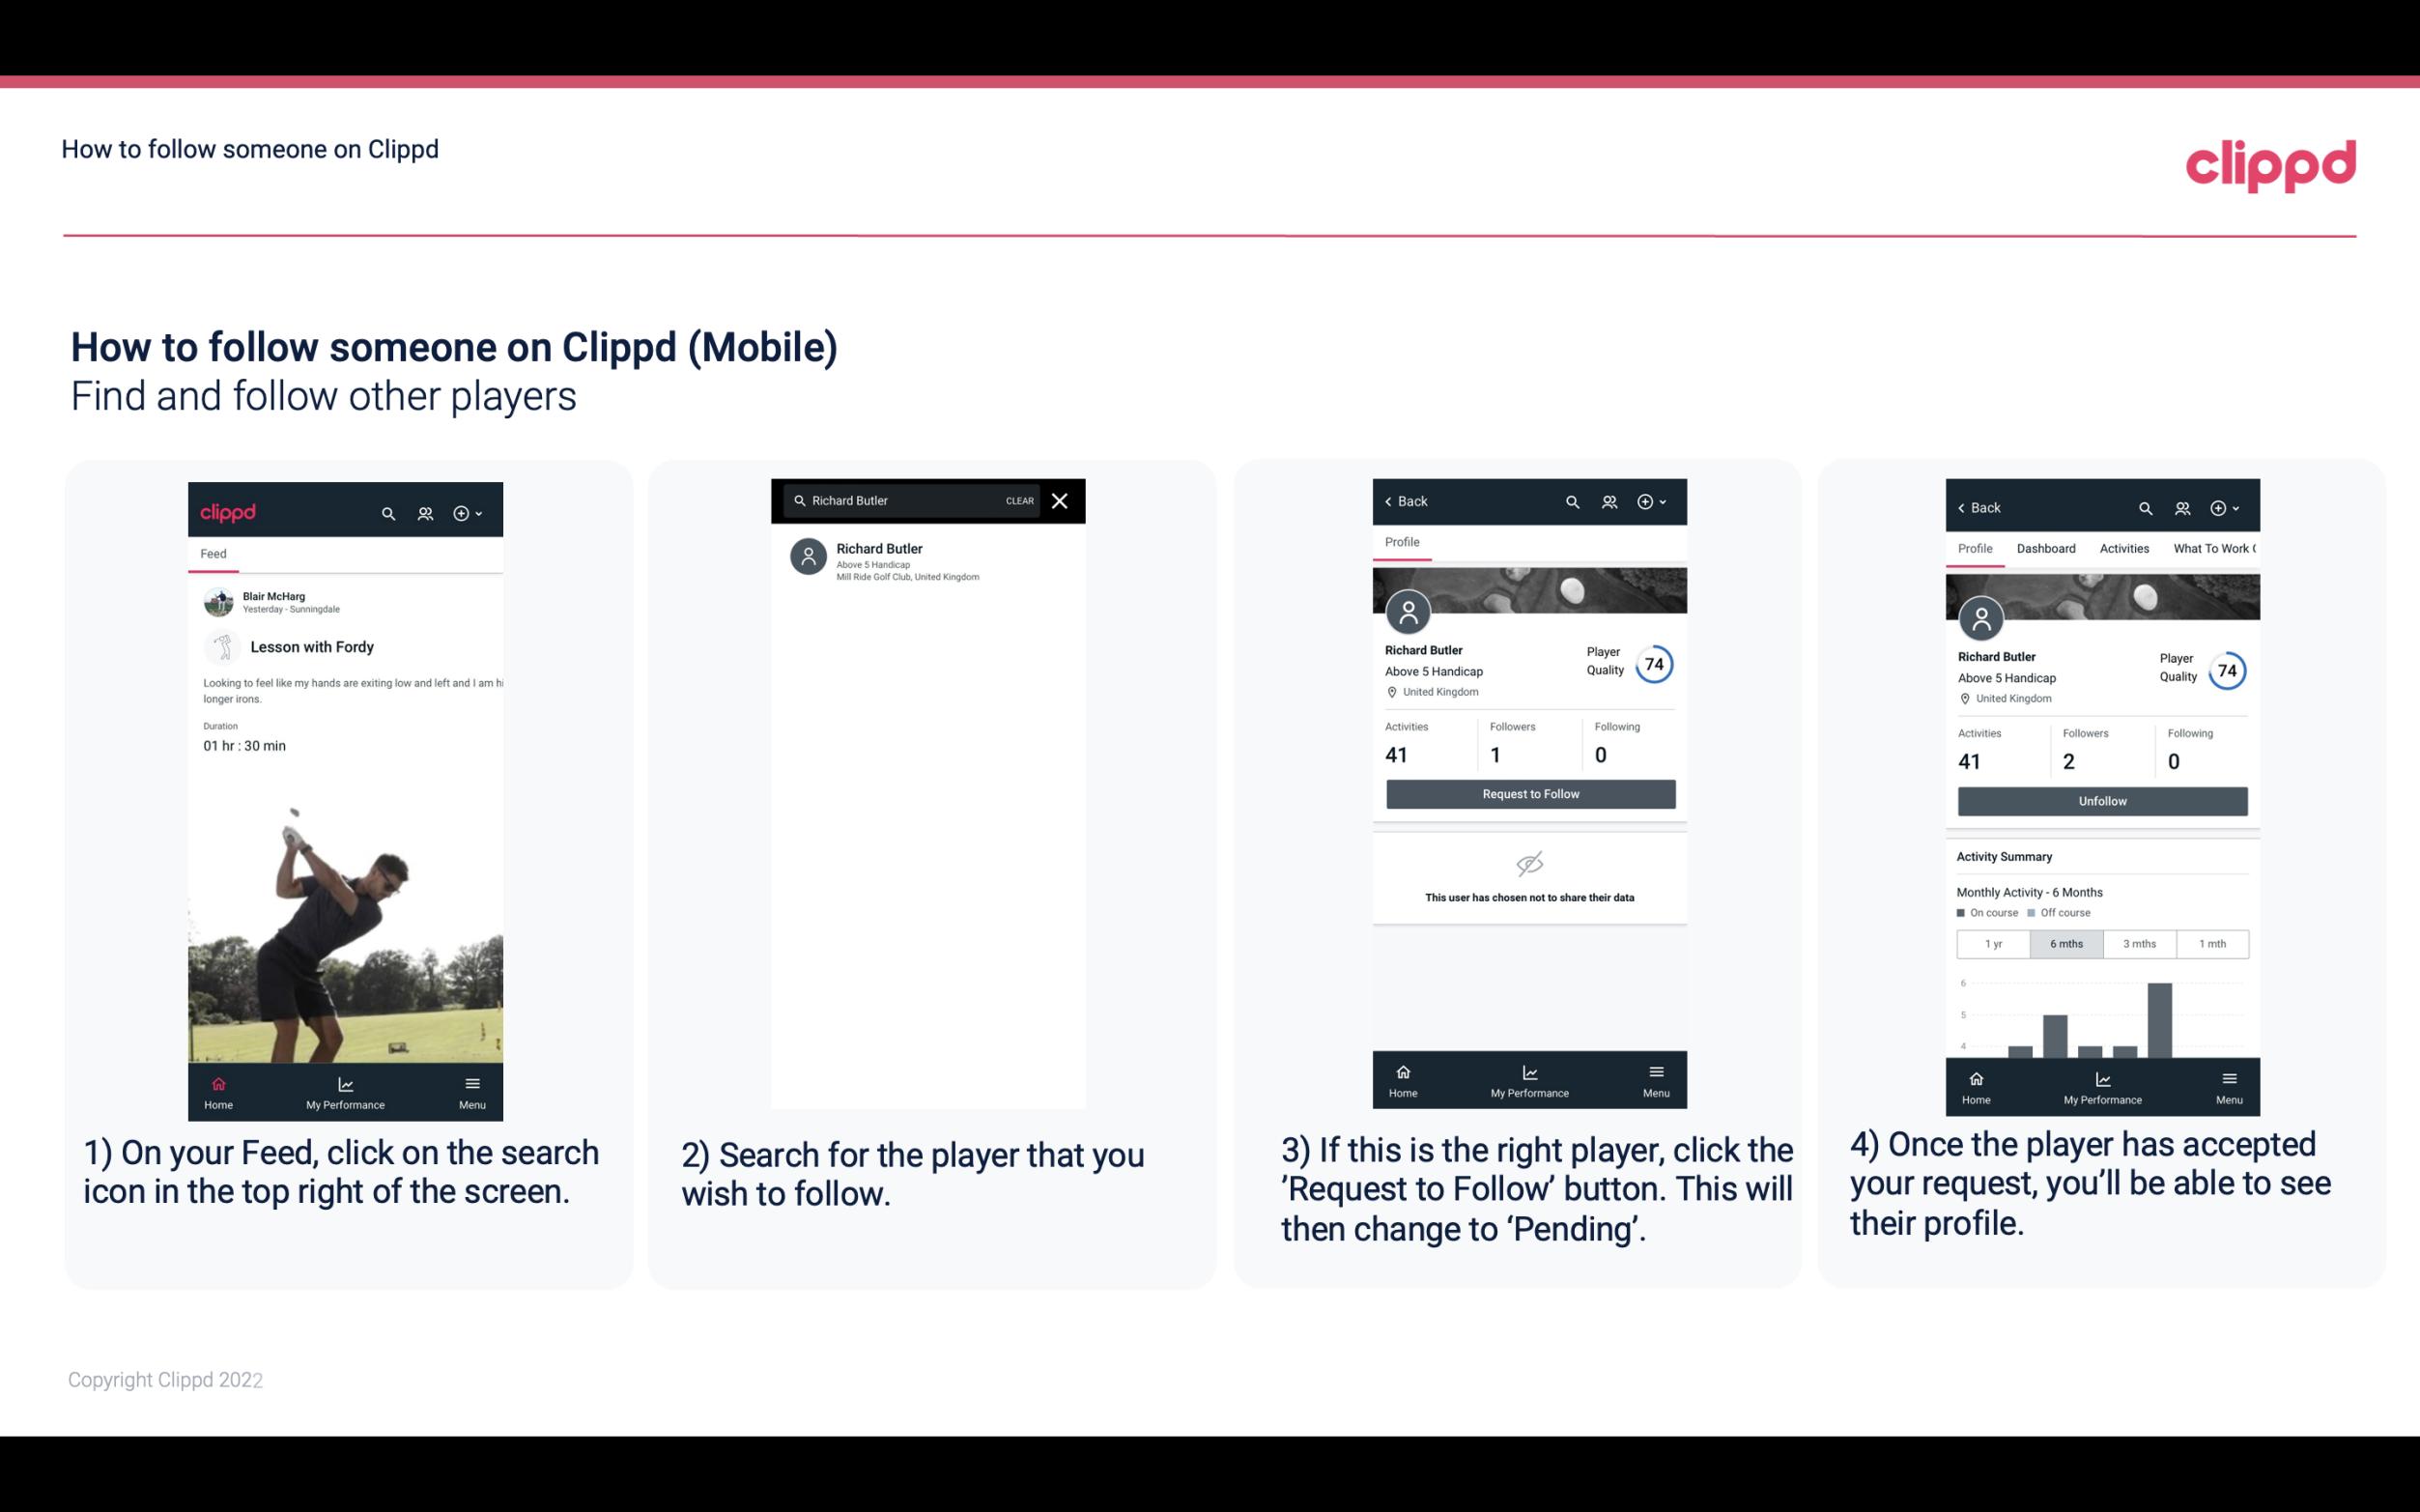The width and height of the screenshot is (2420, 1512).
Task: Click the Back arrow icon on profile screen
Action: pyautogui.click(x=1393, y=501)
